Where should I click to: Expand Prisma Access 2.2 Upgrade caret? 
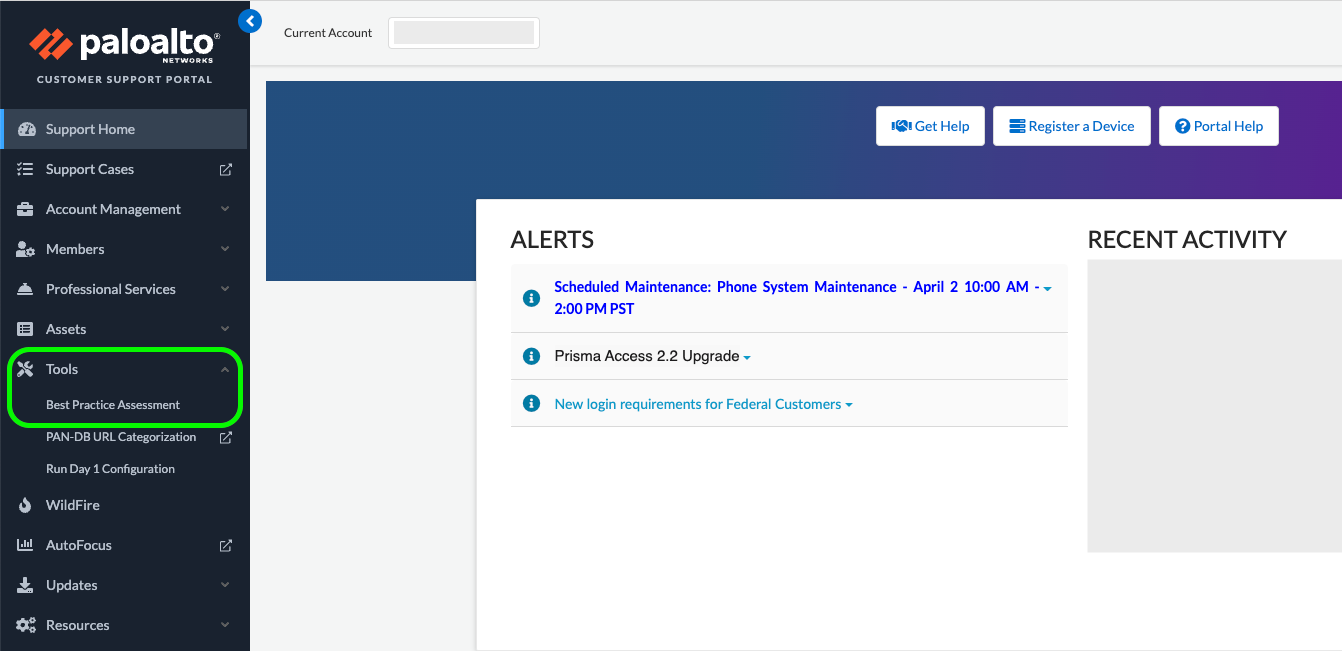click(747, 358)
